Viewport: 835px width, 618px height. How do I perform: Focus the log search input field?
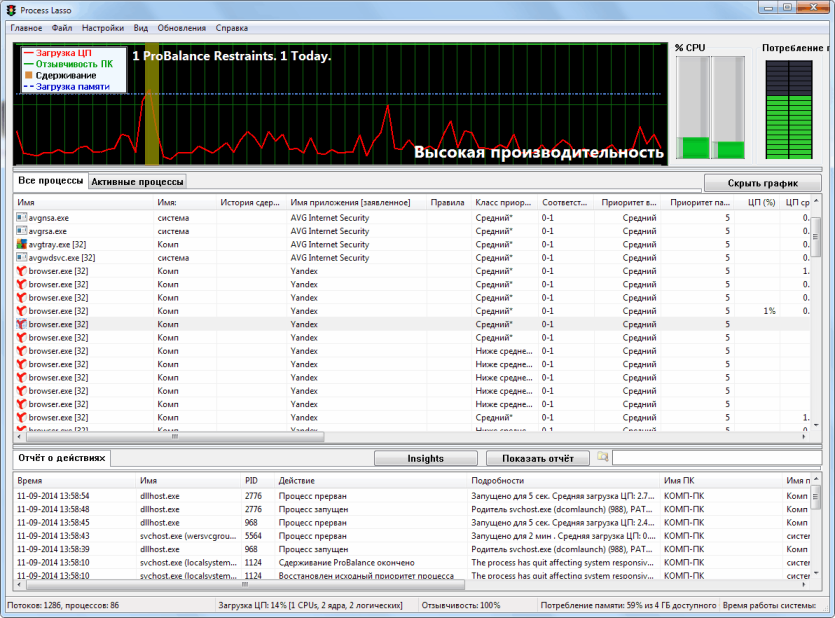tap(717, 458)
